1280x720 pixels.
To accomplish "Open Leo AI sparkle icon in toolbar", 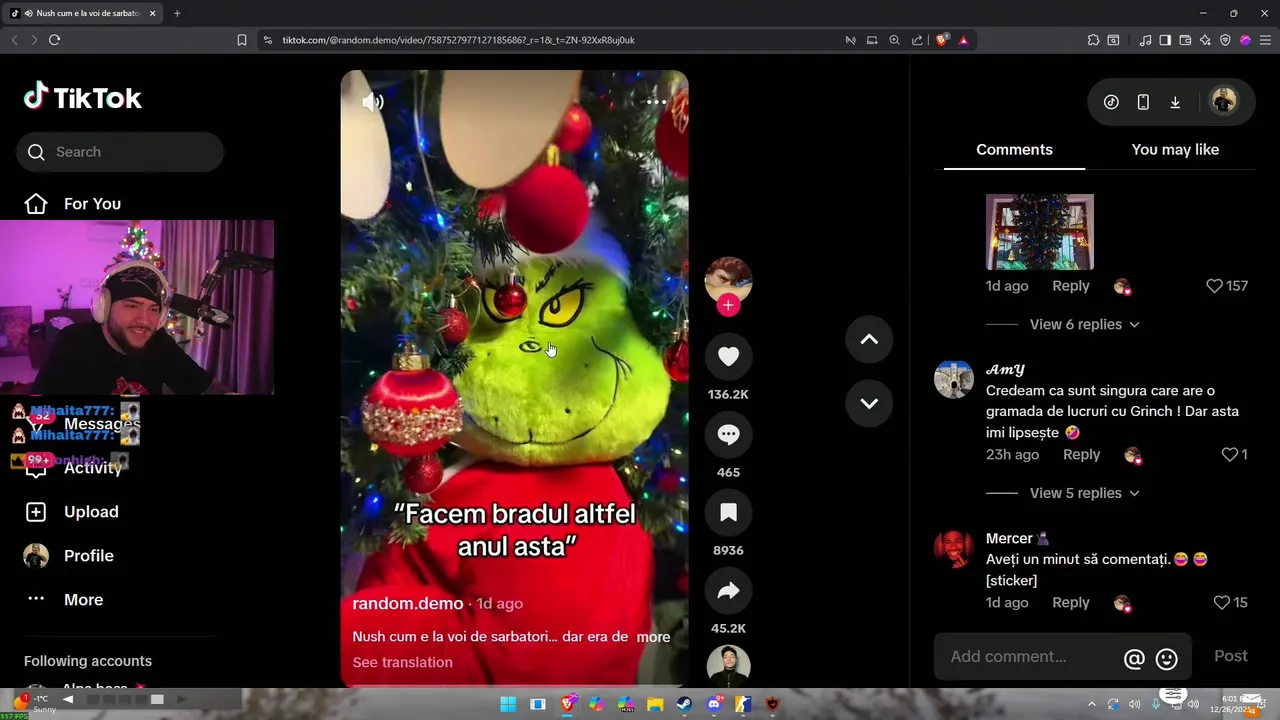I will click(x=1205, y=40).
